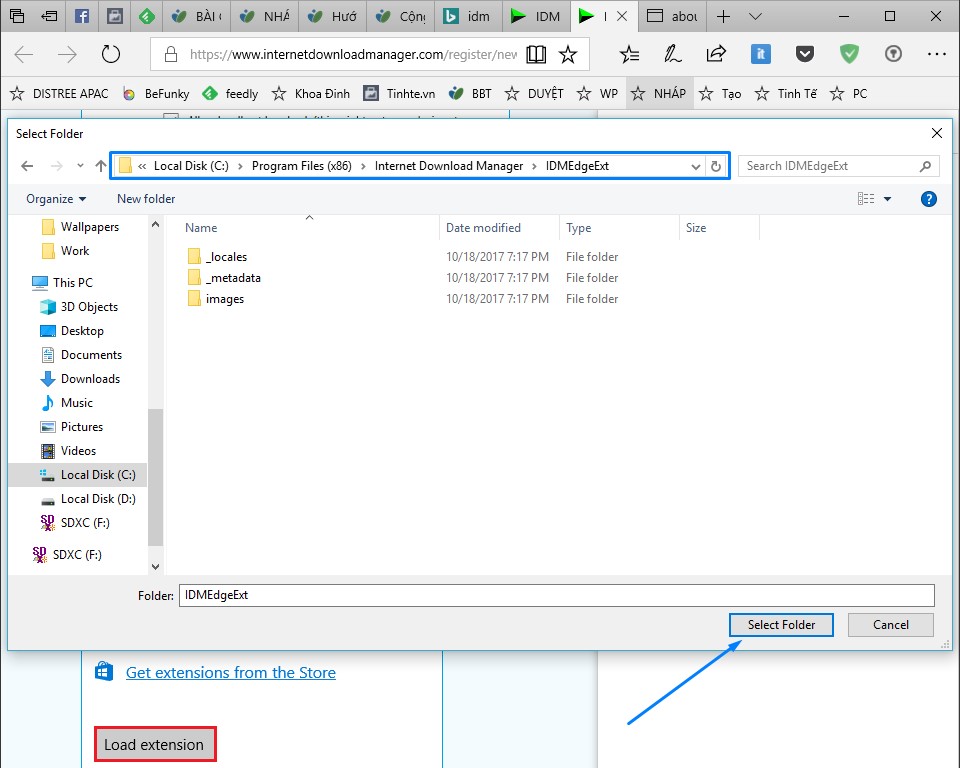Click Program Files (x86) breadcrumb
The width and height of the screenshot is (960, 768).
point(302,166)
